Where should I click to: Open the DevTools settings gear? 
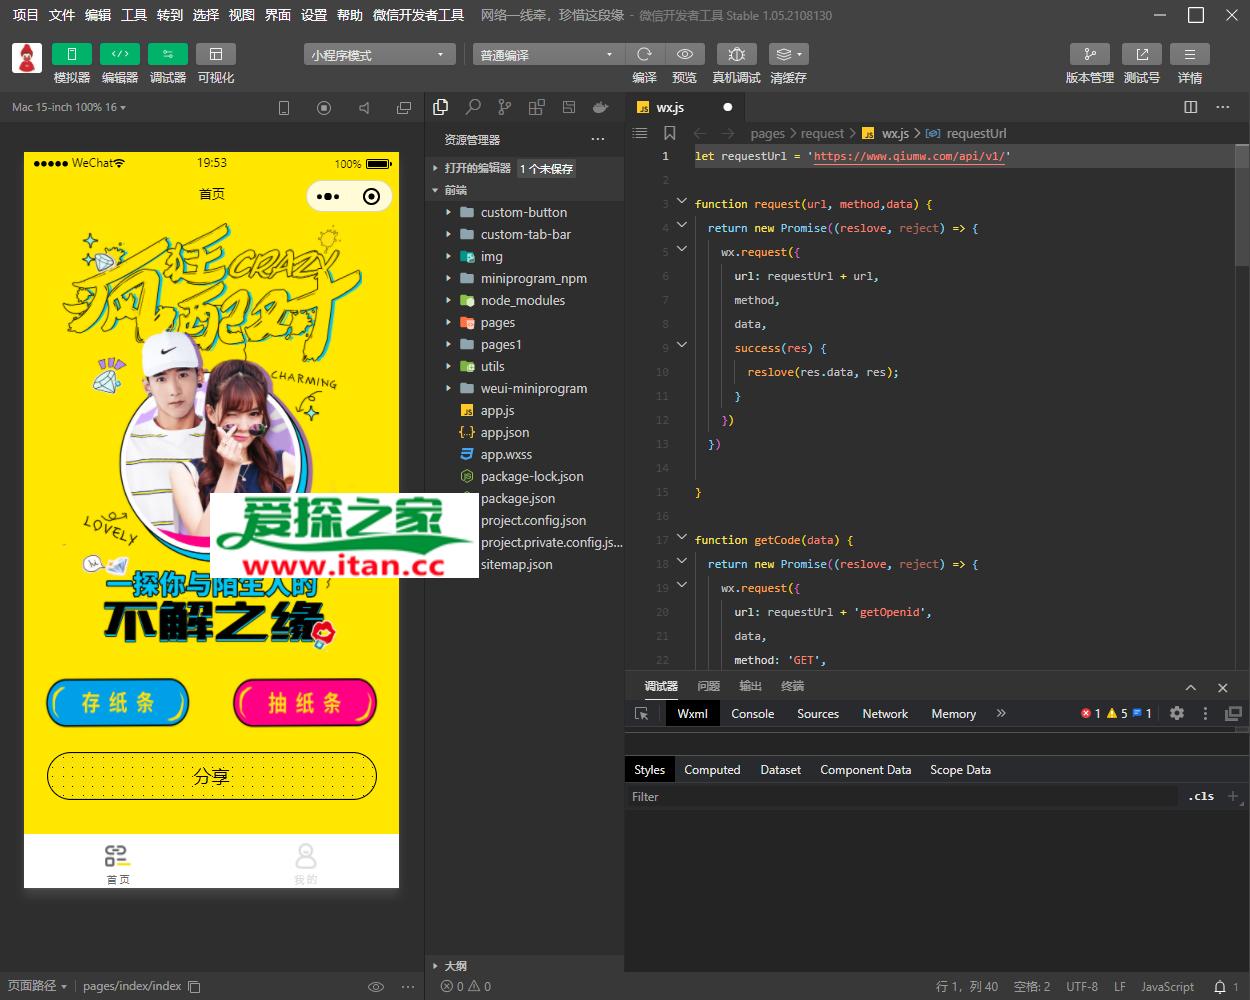pos(1177,713)
